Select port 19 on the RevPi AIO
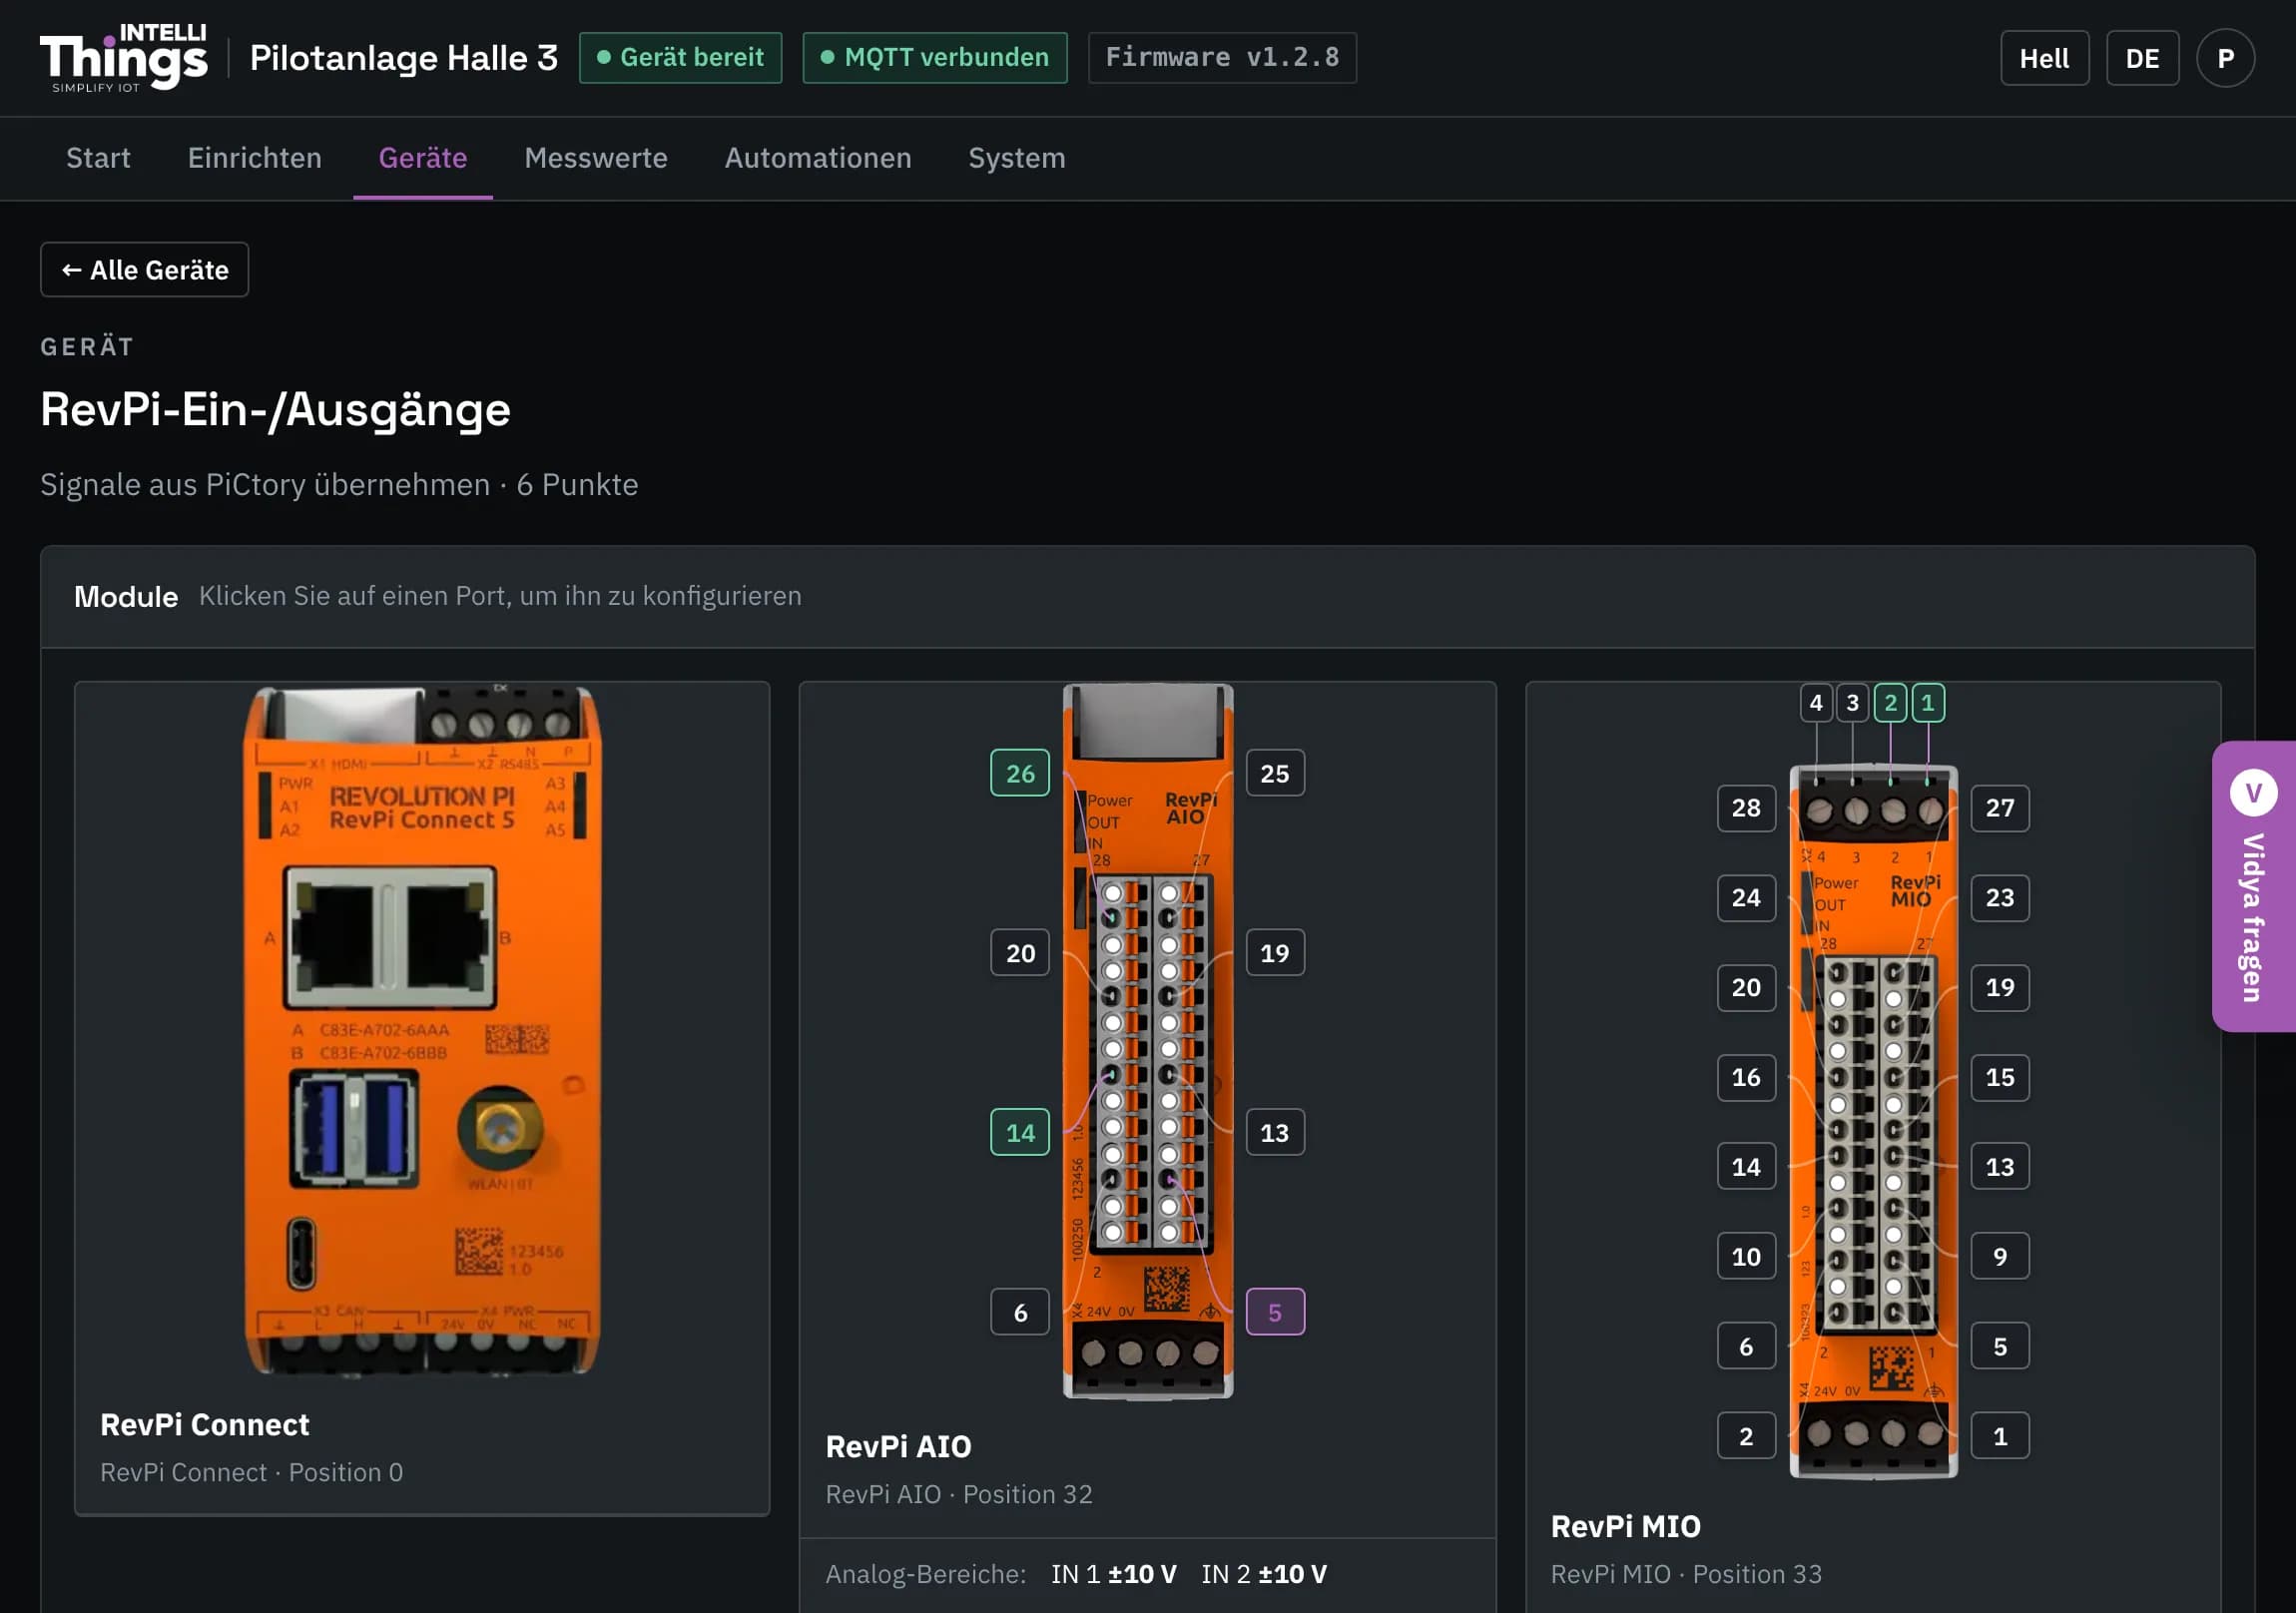Image resolution: width=2296 pixels, height=1613 pixels. pyautogui.click(x=1275, y=953)
